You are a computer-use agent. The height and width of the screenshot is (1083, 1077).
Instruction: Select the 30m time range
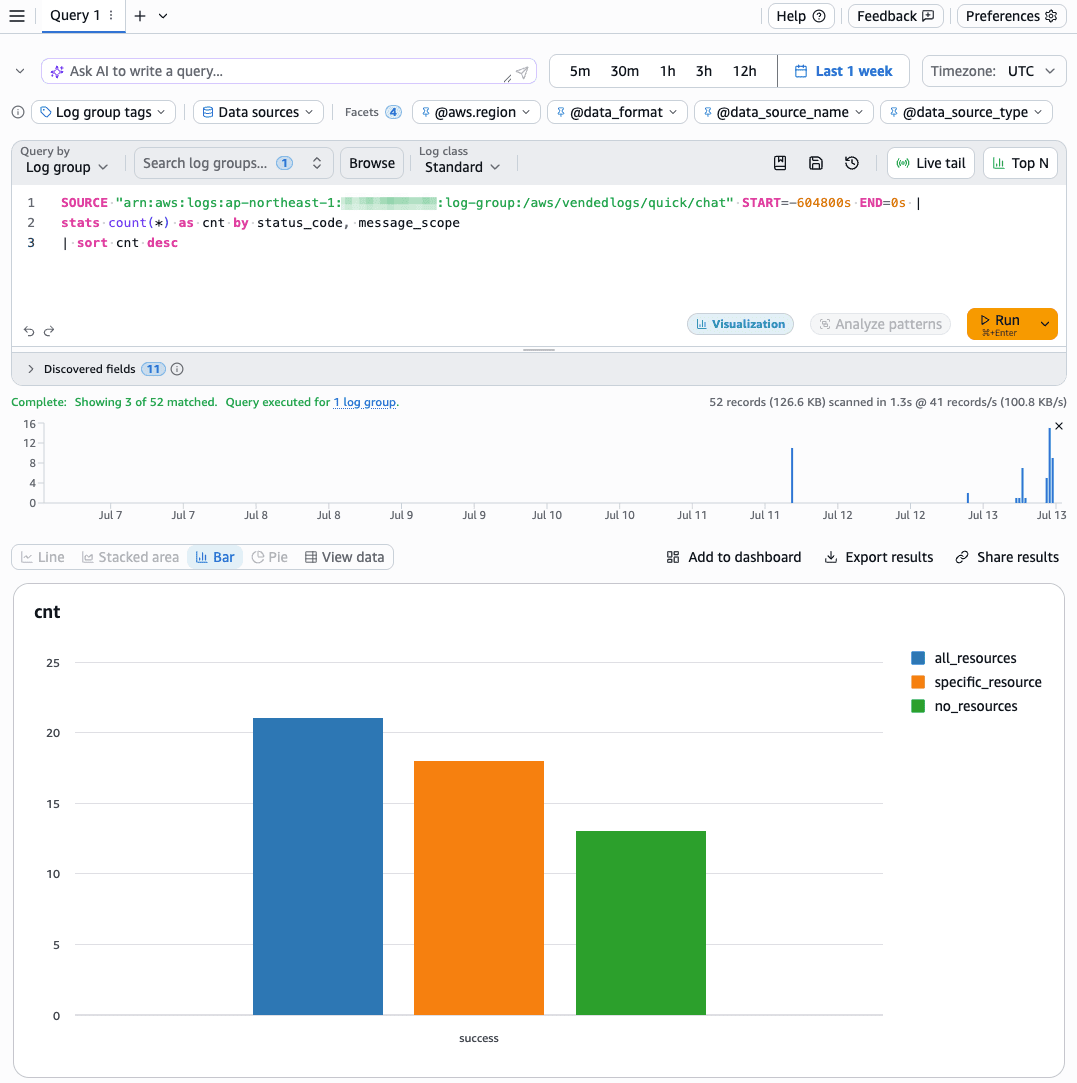(x=625, y=71)
